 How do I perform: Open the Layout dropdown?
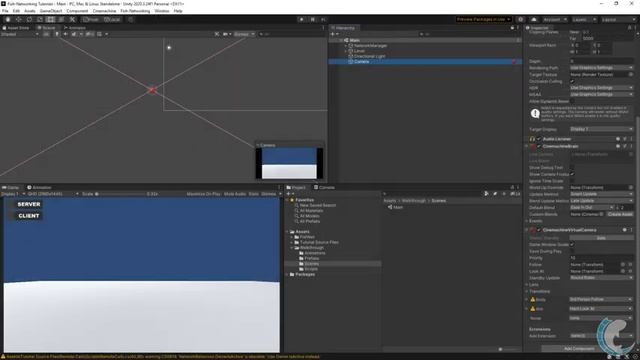click(618, 19)
